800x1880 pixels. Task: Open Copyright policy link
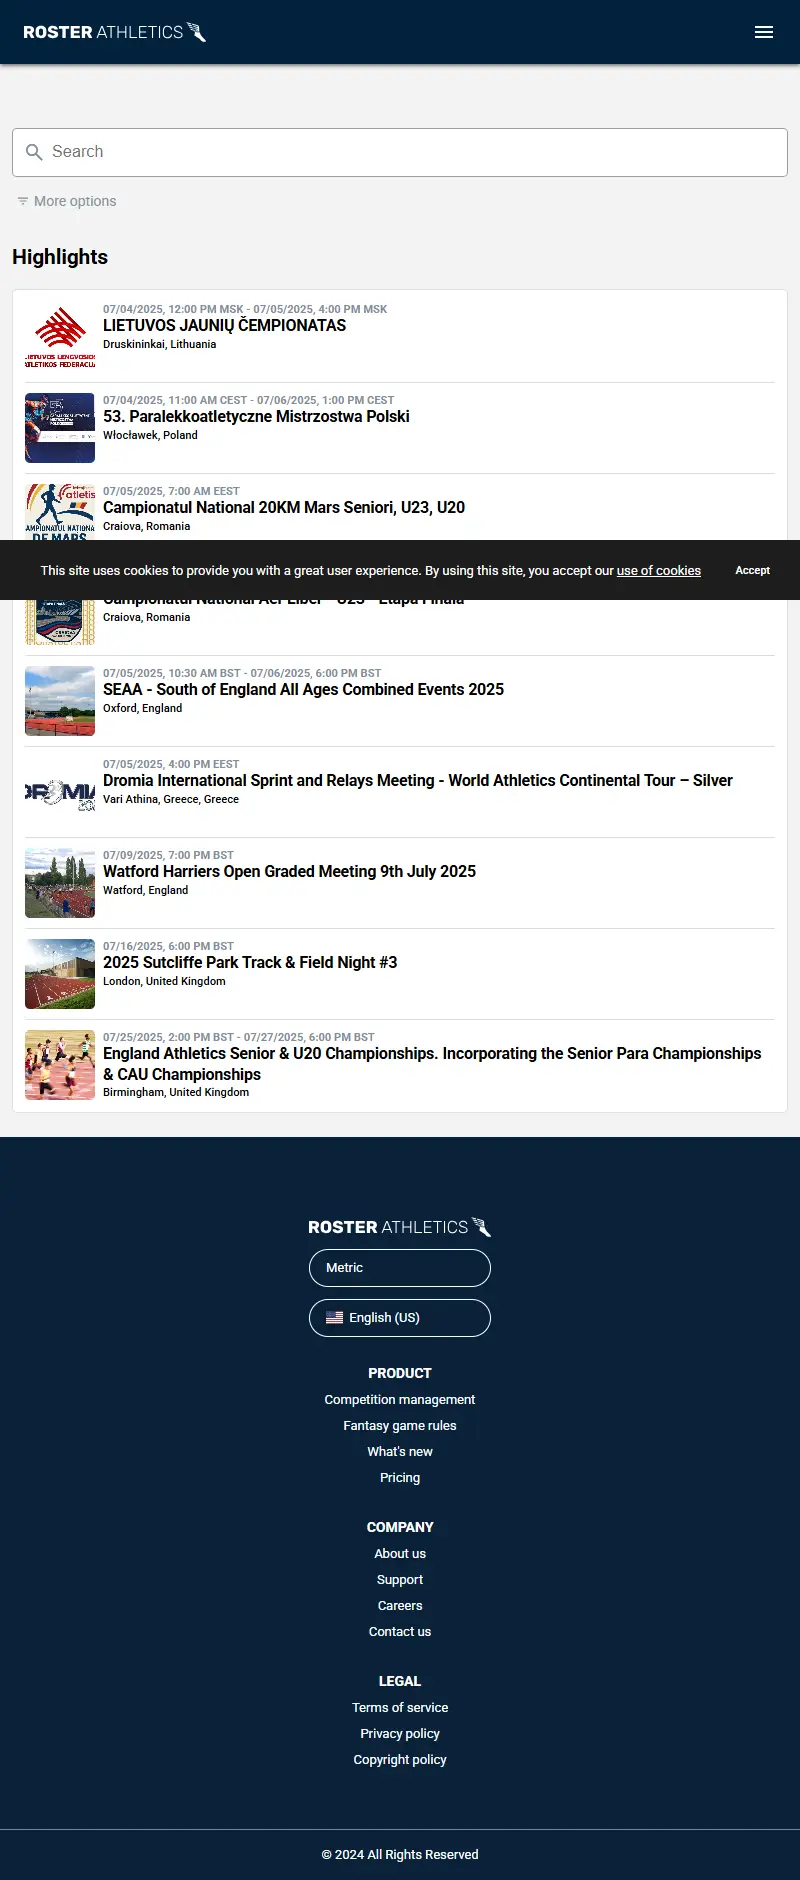point(400,1760)
